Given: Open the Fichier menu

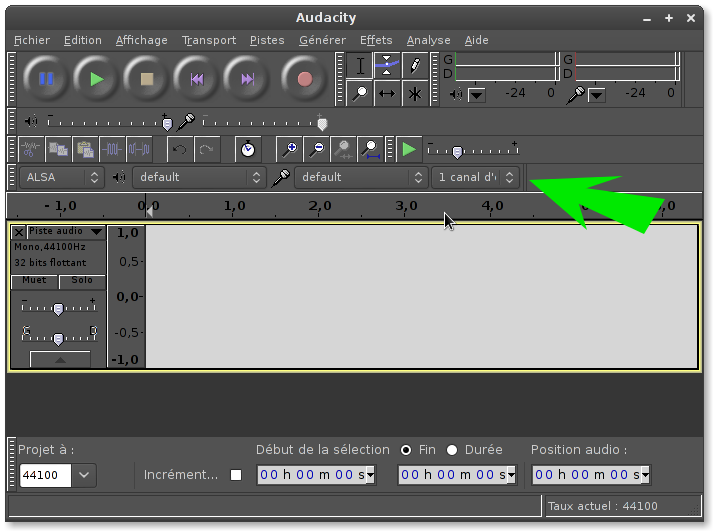Looking at the screenshot, I should (32, 40).
